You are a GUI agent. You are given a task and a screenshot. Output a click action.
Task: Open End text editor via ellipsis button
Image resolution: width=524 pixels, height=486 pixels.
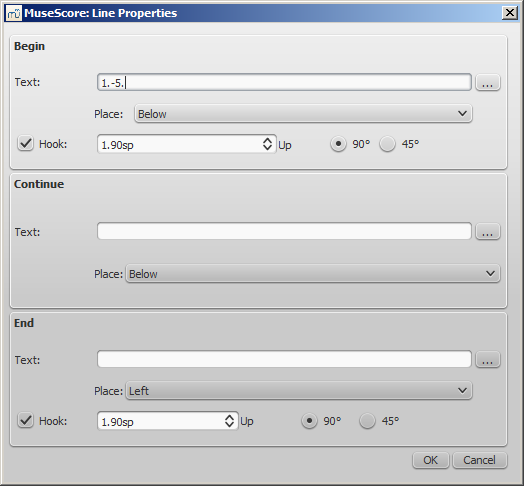[x=488, y=359]
